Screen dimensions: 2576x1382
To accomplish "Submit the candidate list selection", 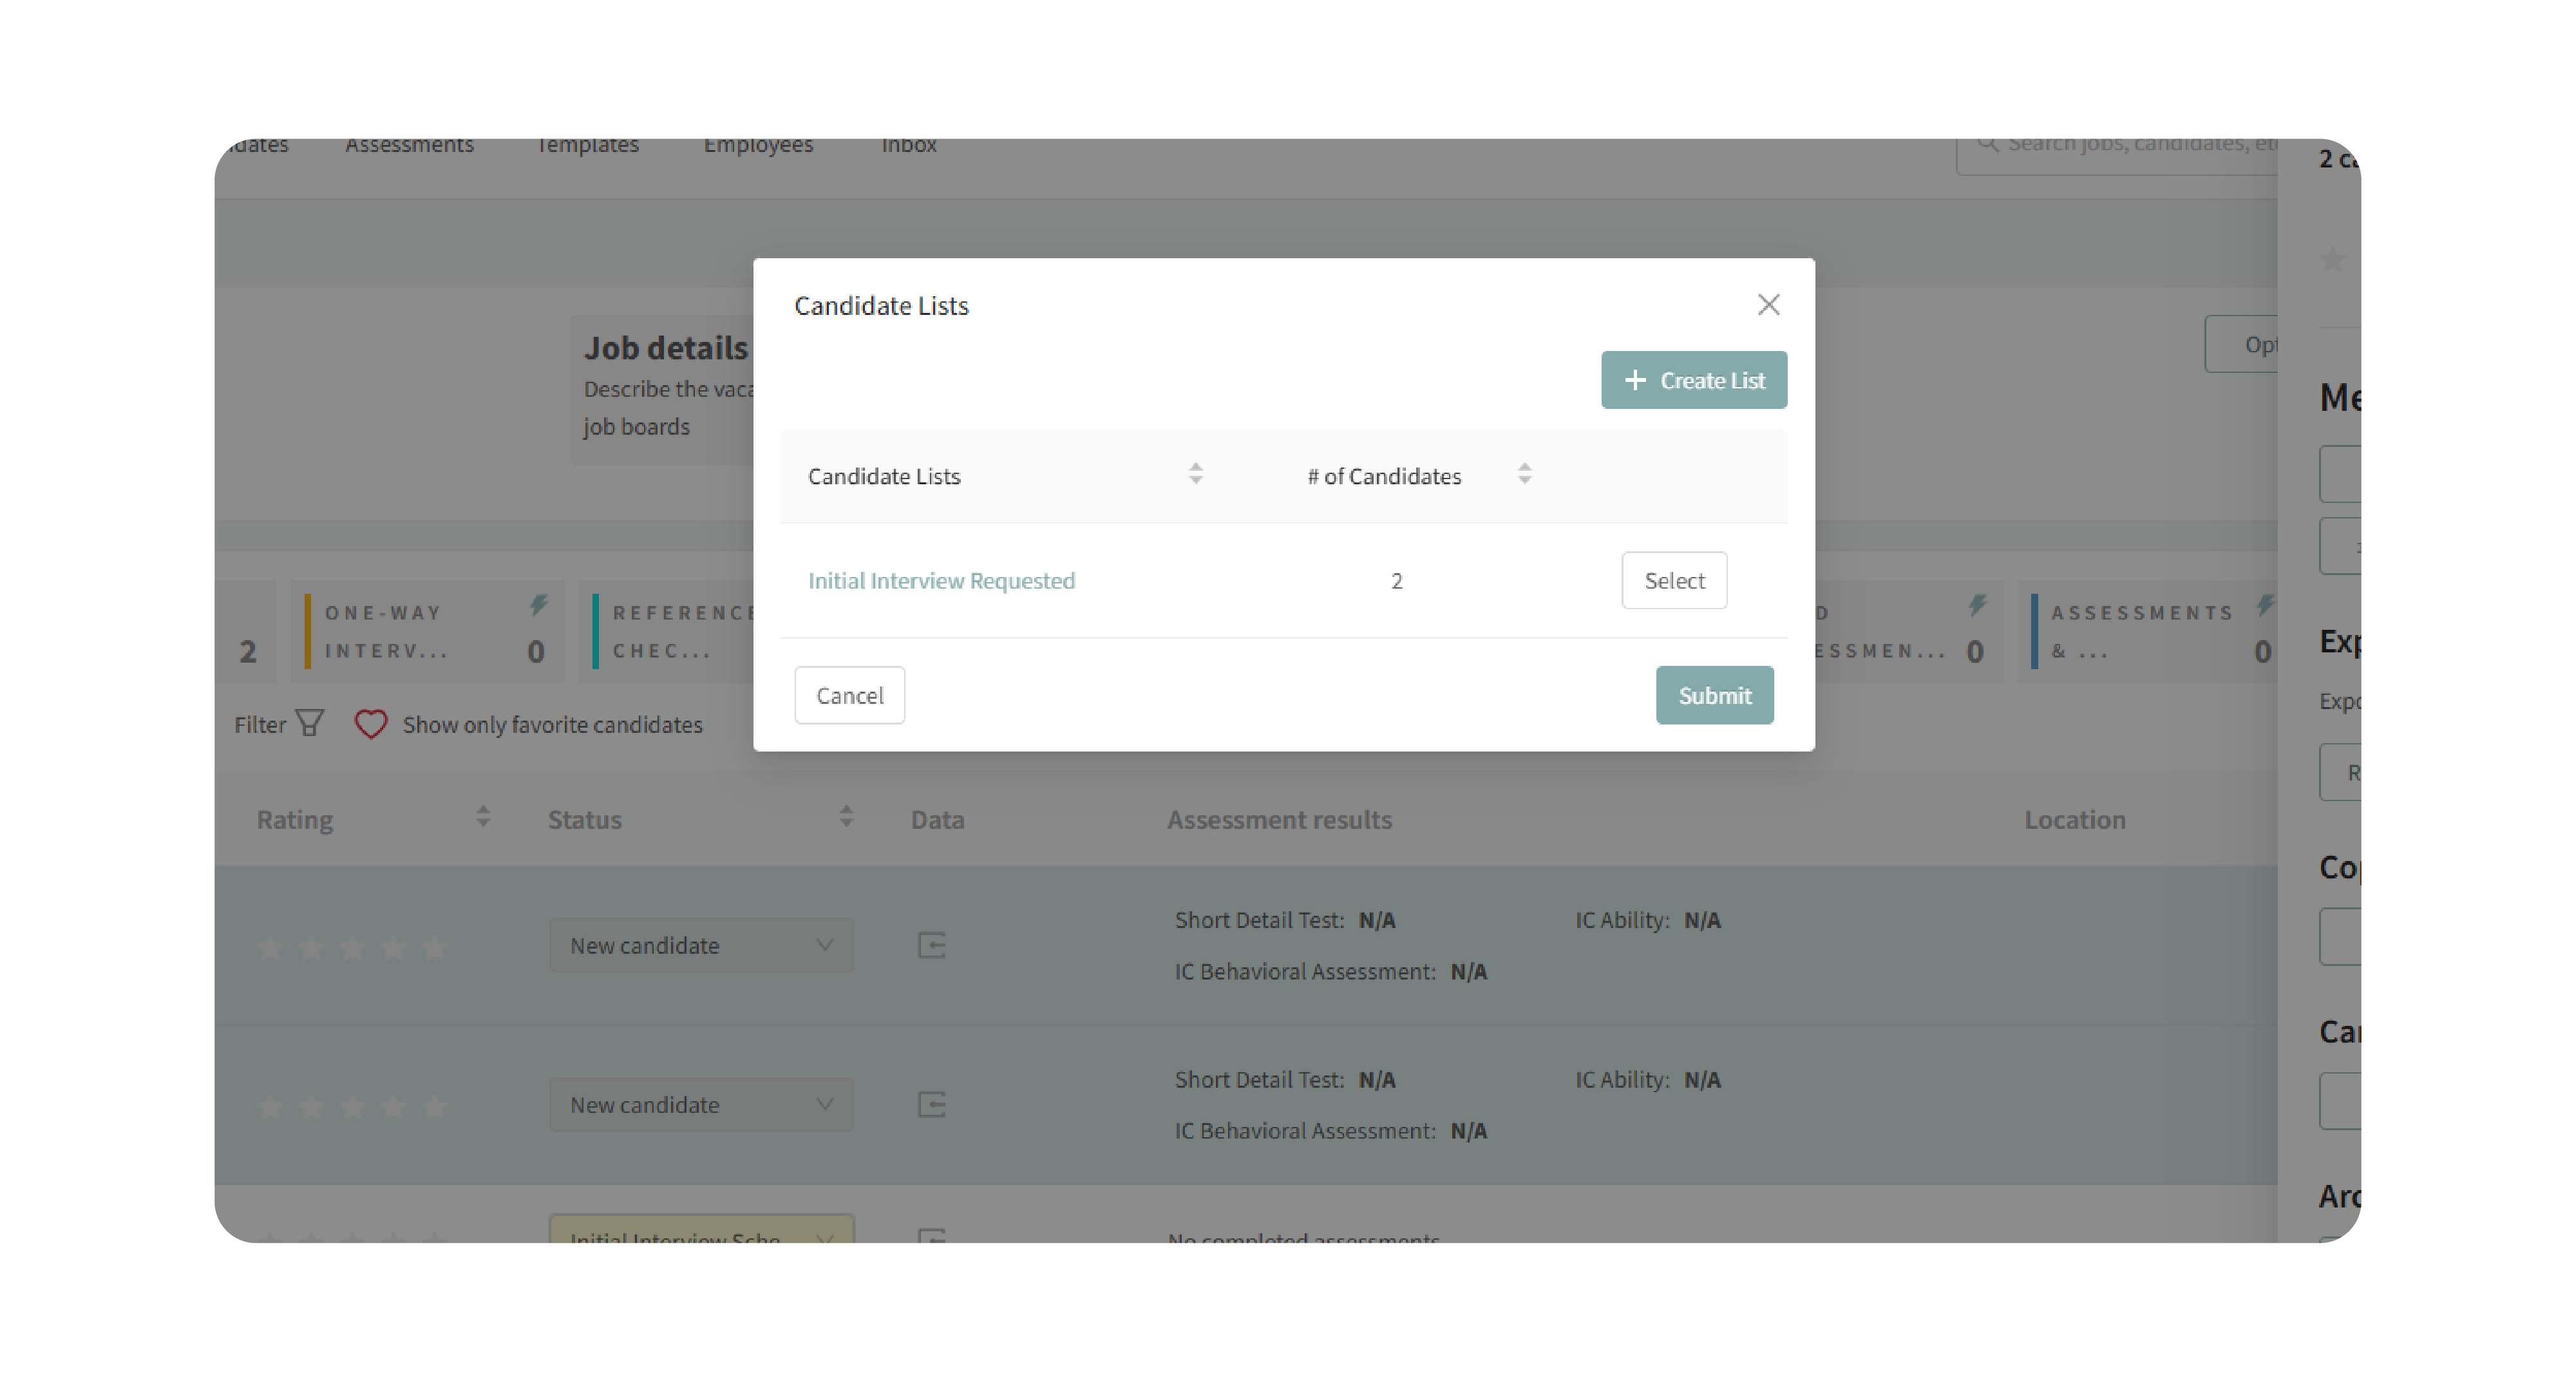I will (1714, 695).
